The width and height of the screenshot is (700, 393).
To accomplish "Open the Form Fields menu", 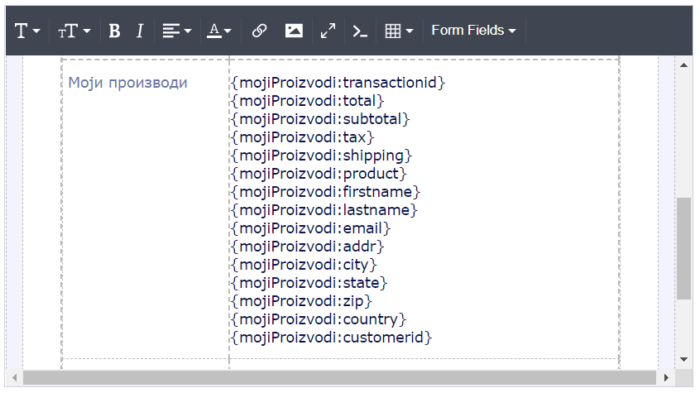I will (x=473, y=30).
